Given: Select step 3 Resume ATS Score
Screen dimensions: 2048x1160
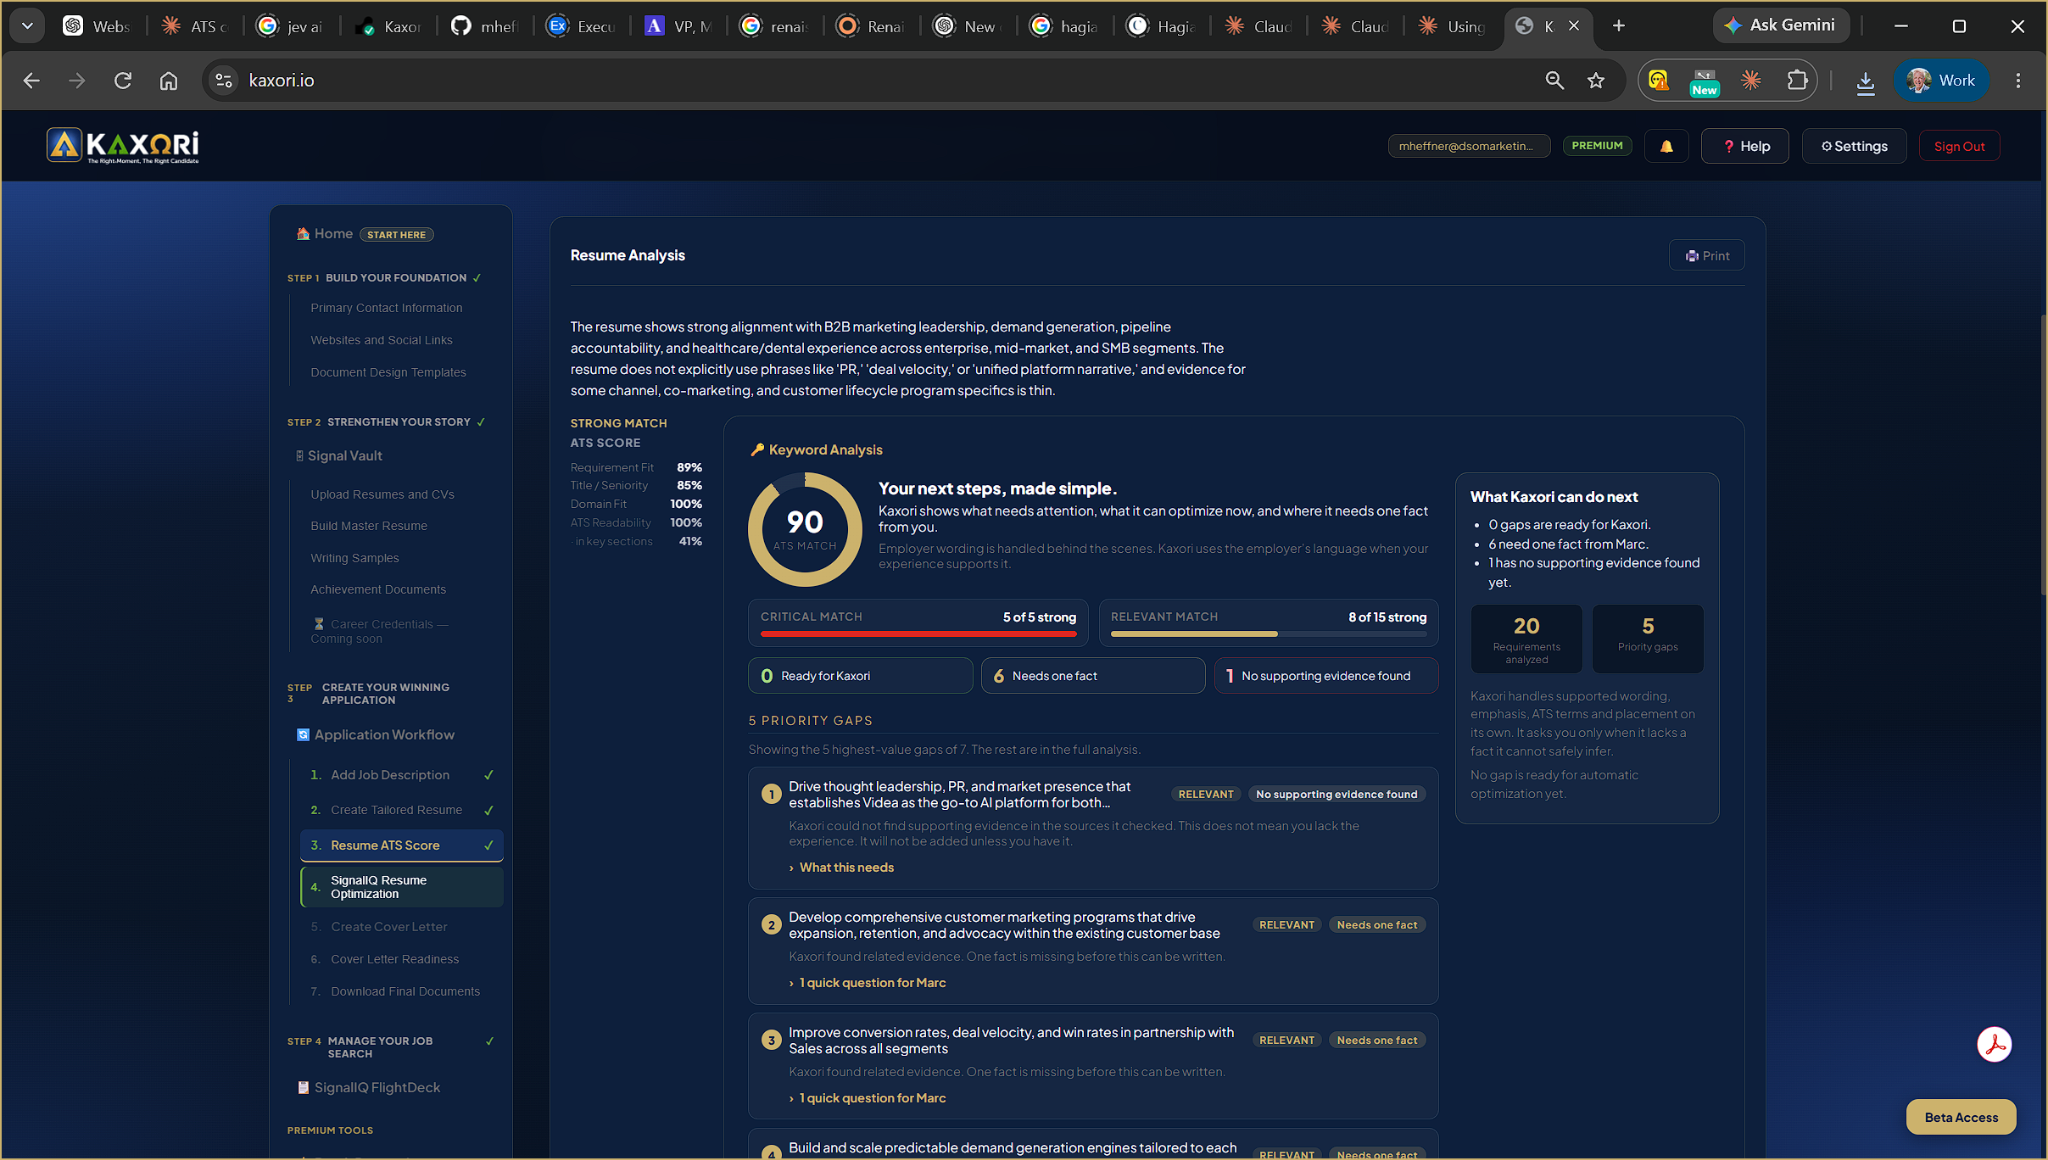Looking at the screenshot, I should pyautogui.click(x=401, y=846).
